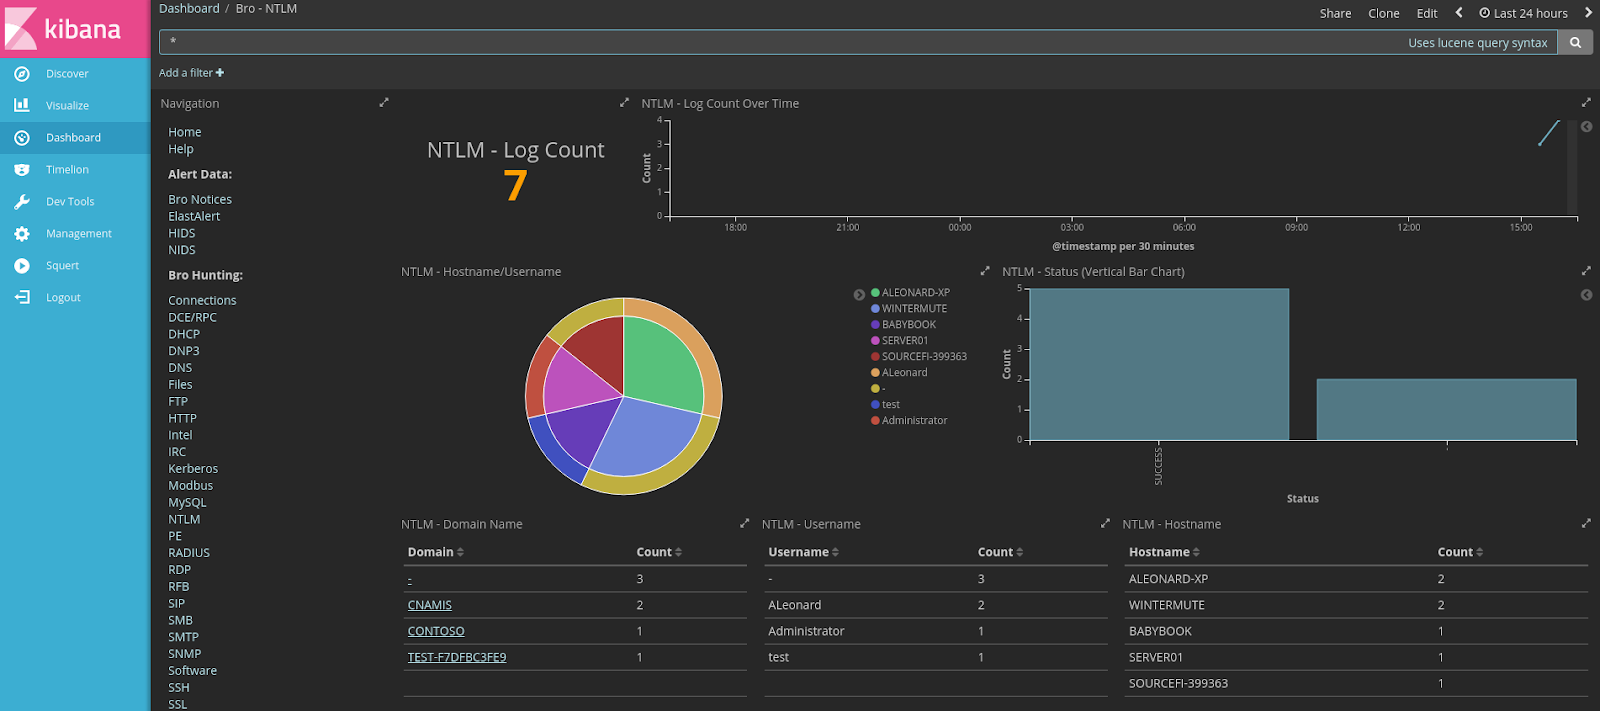This screenshot has width=1600, height=711.
Task: Toggle legend on Log Count Over Time chart
Action: 1586,127
